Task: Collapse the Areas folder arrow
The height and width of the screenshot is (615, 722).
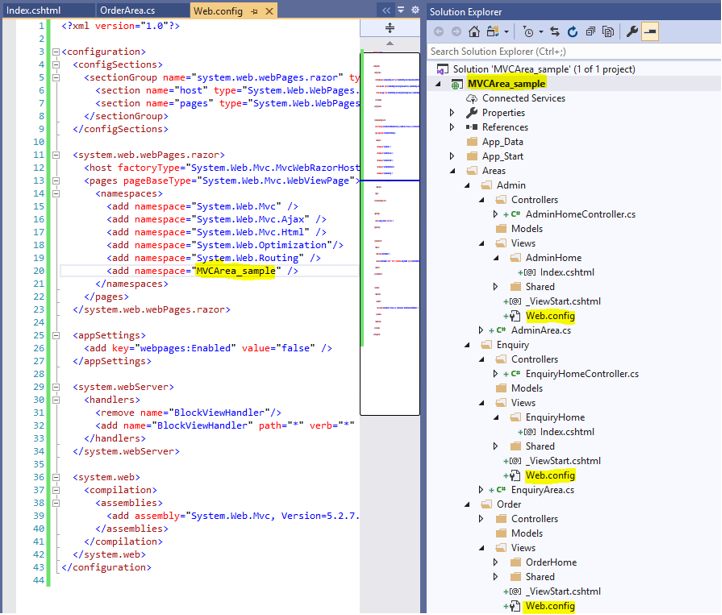Action: (453, 171)
